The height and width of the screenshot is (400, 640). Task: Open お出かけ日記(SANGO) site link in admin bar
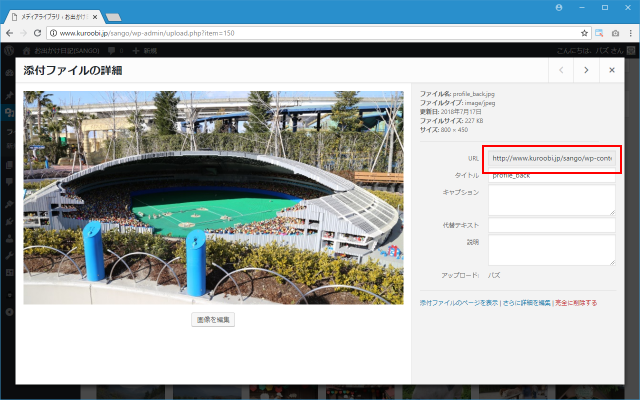[x=61, y=51]
